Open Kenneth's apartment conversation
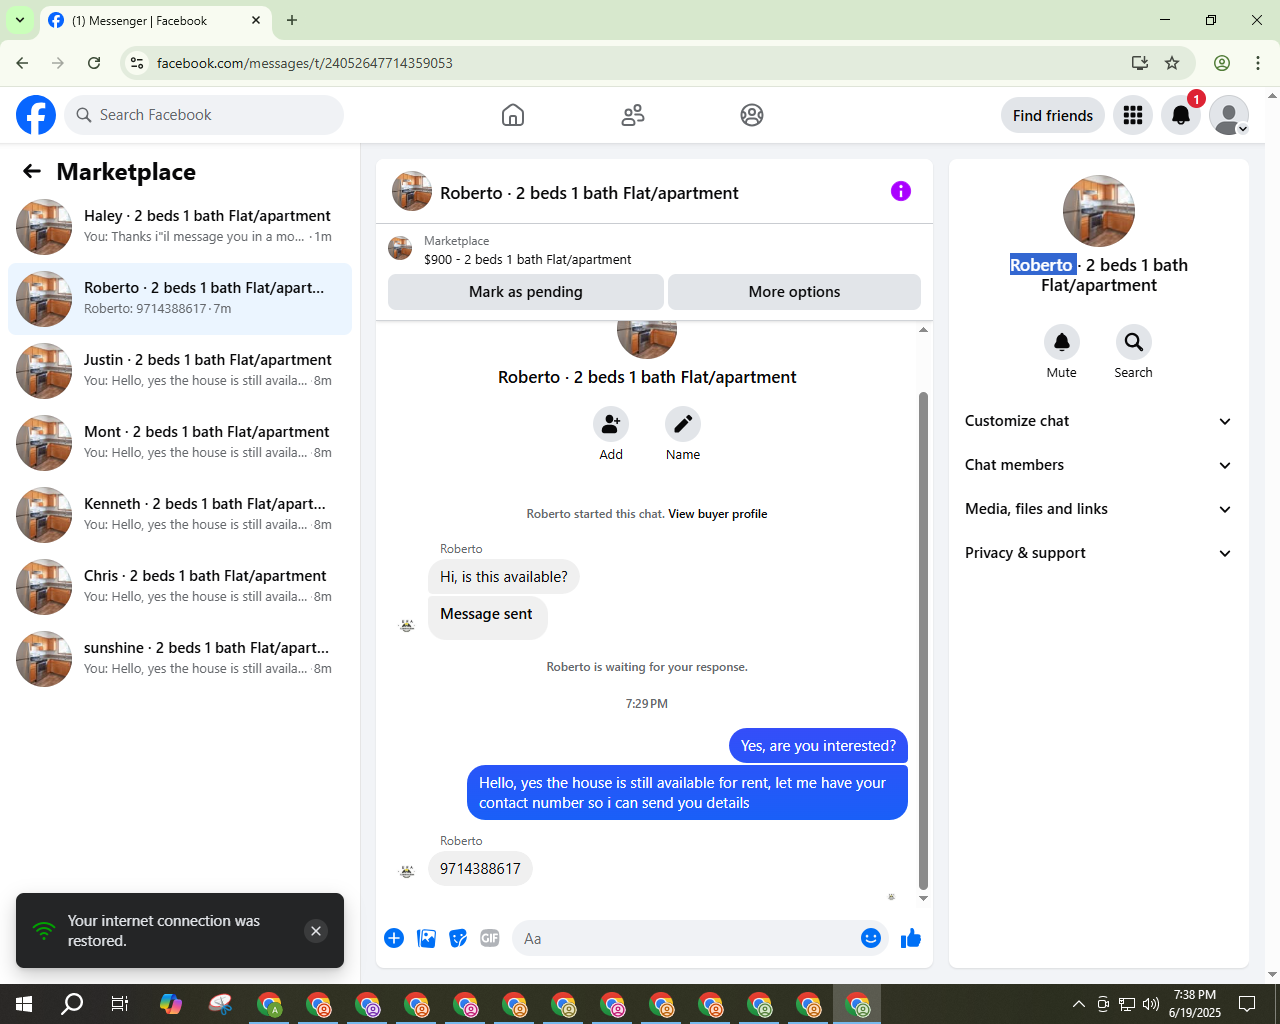Viewport: 1280px width, 1024px height. coord(180,515)
